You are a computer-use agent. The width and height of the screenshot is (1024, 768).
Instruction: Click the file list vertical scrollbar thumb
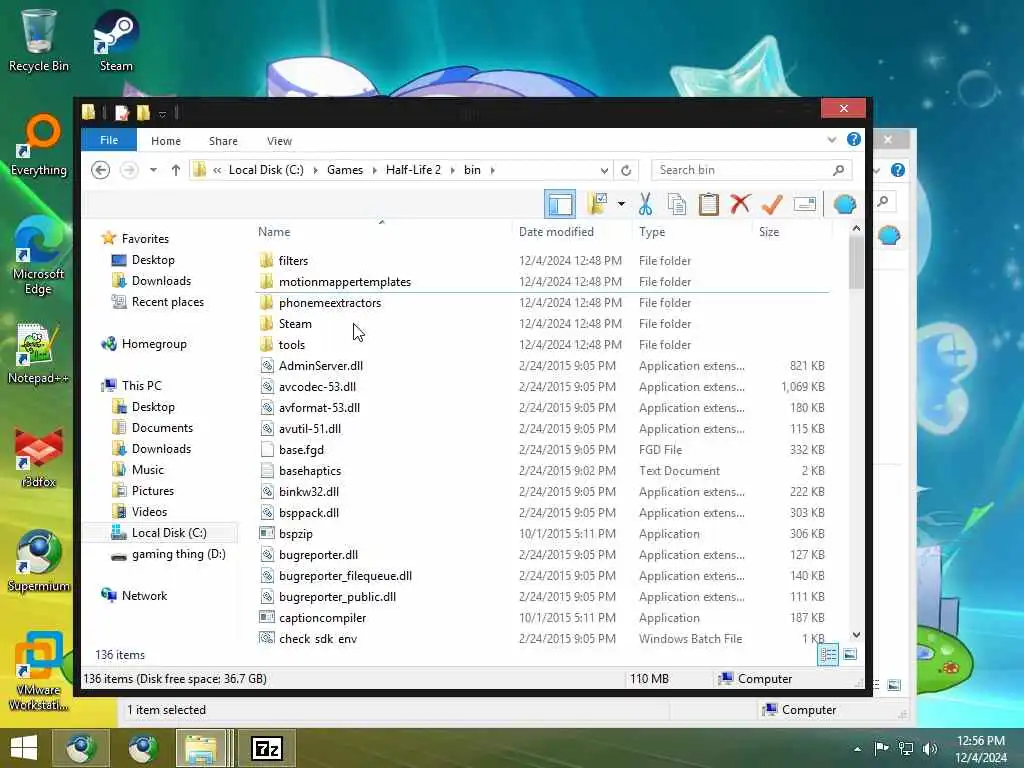(x=856, y=263)
